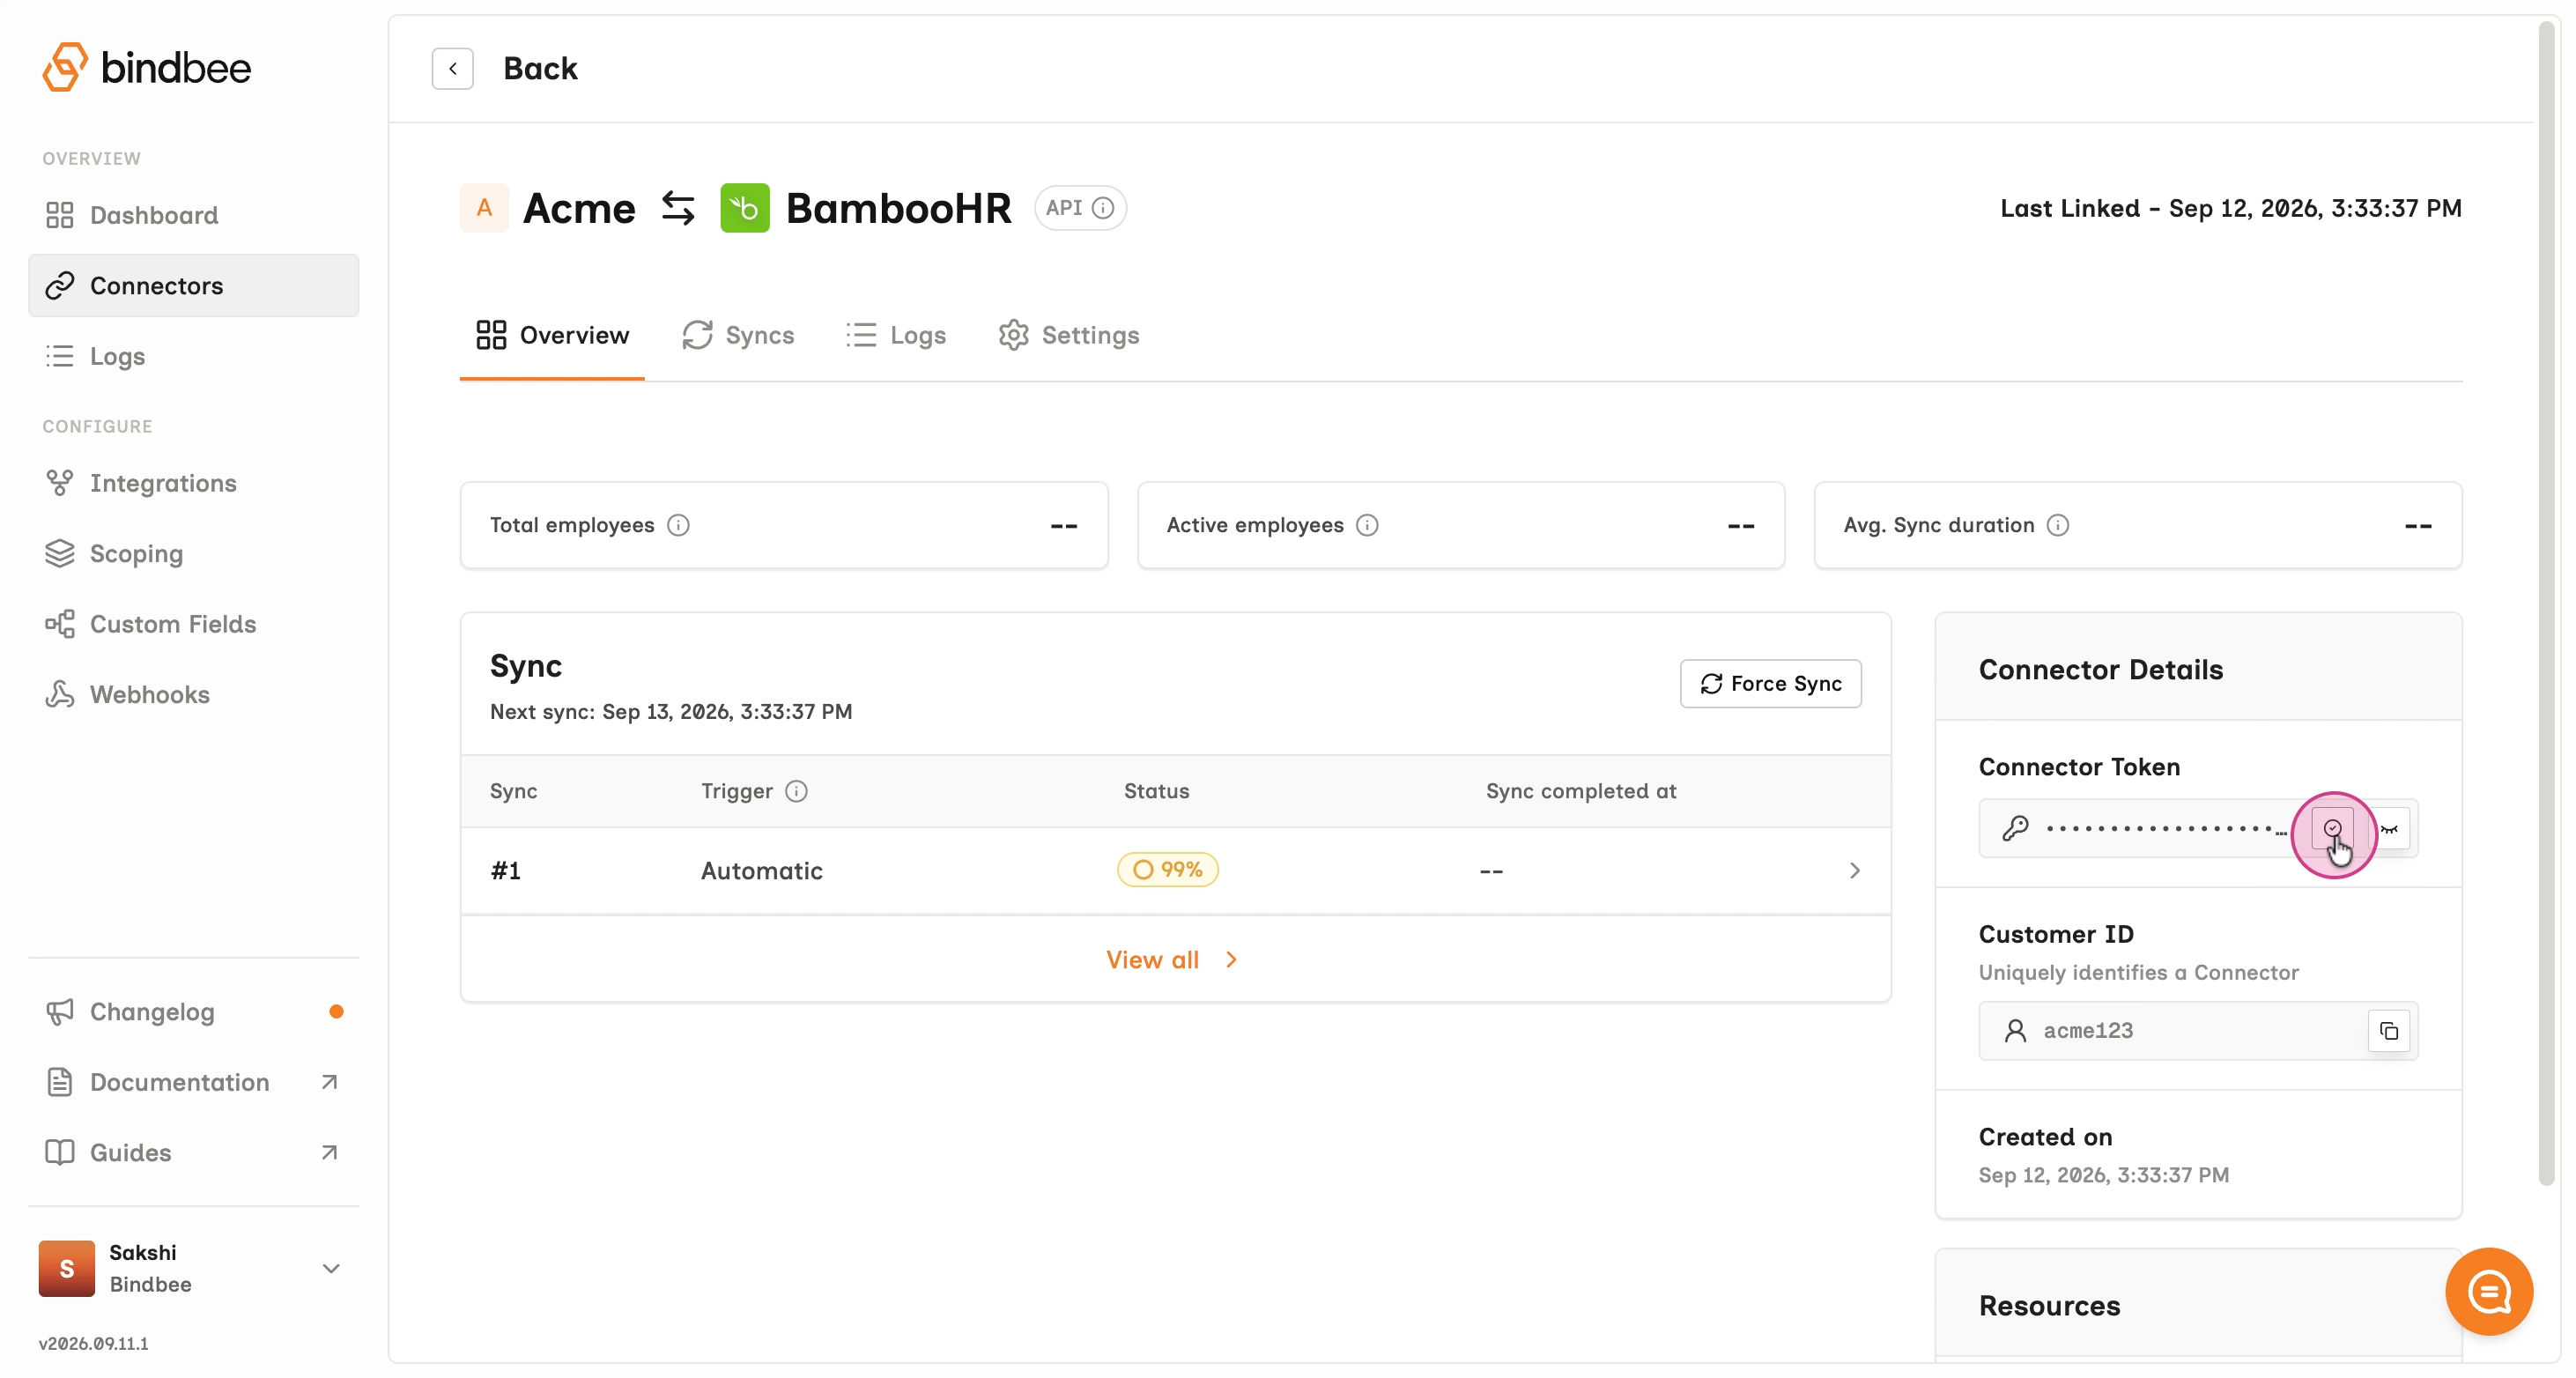Click the Status column header
The width and height of the screenshot is (2576, 1378).
1157,791
